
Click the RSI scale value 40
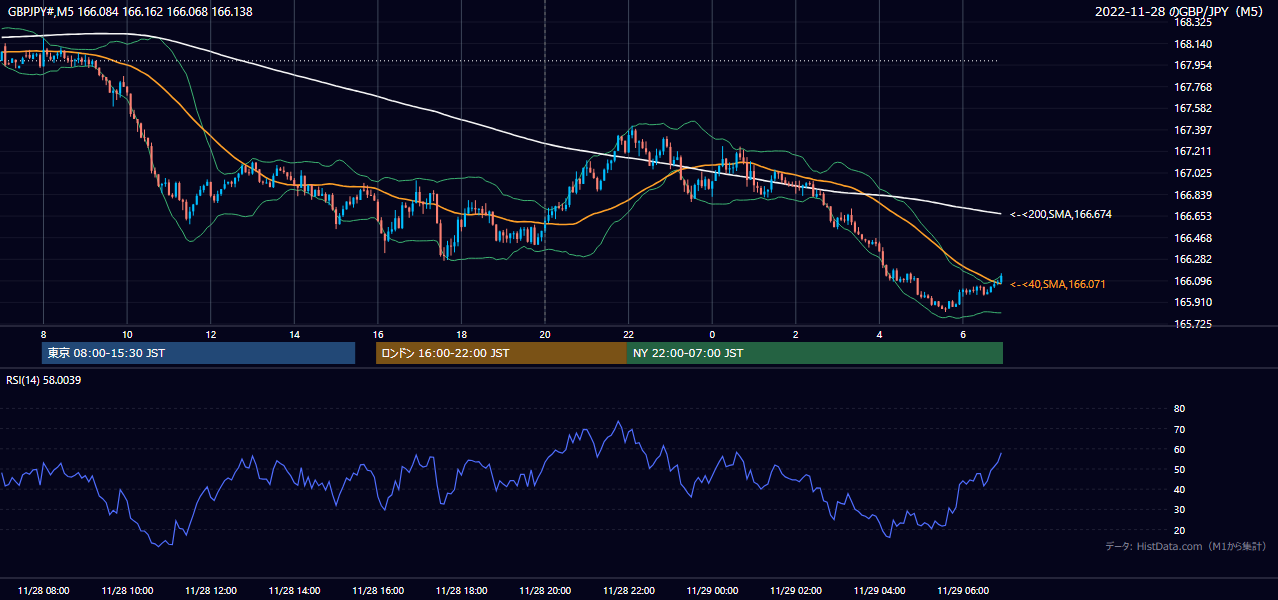[x=1179, y=489]
